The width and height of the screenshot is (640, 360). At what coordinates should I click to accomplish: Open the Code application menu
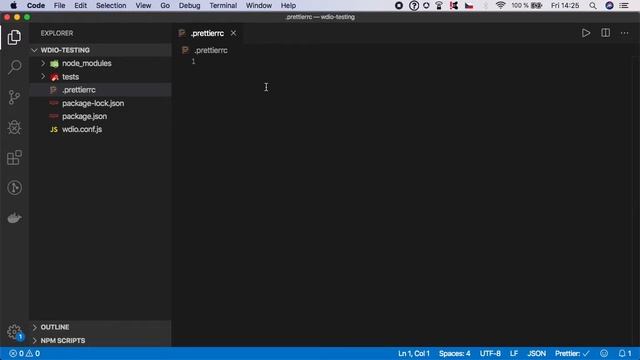pyautogui.click(x=36, y=6)
